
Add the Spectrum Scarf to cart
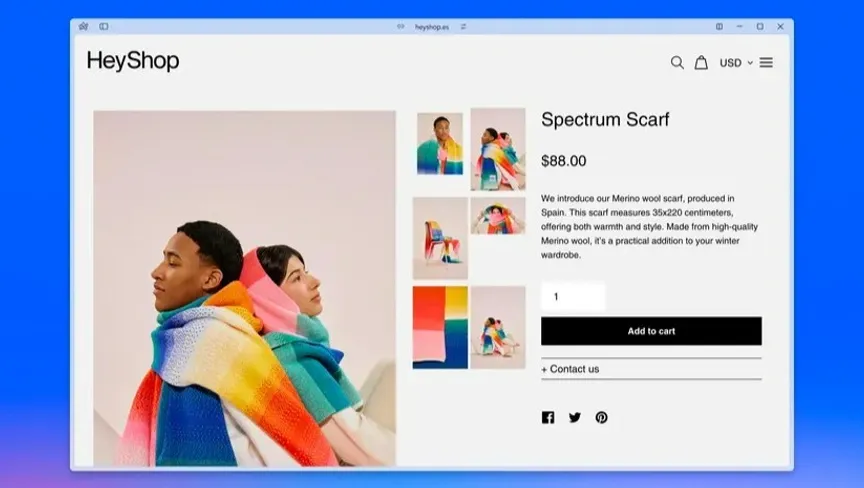point(651,331)
